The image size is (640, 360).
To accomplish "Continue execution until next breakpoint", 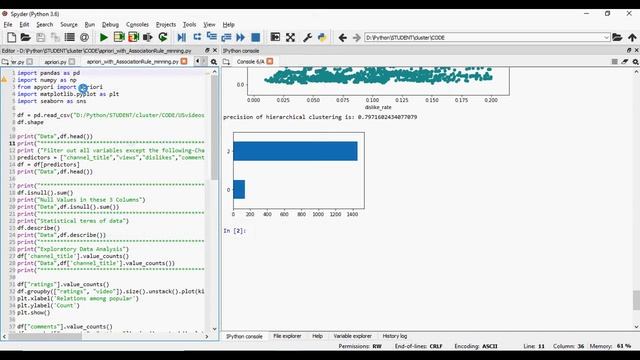I will point(241,38).
